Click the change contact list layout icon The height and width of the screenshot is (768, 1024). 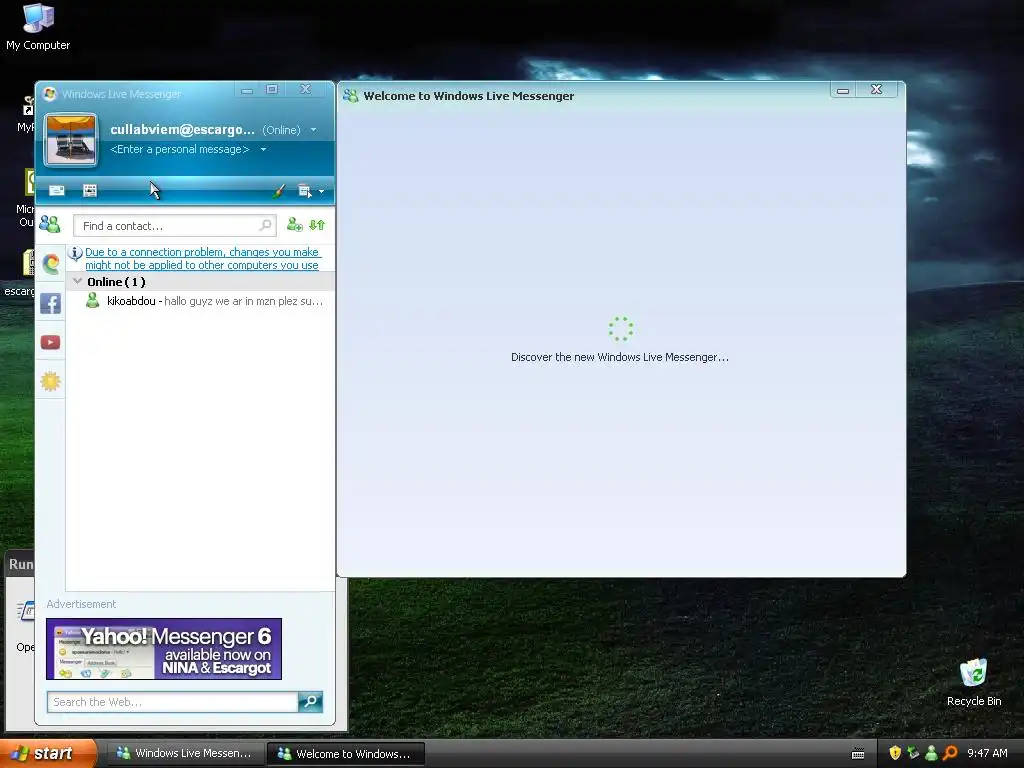[317, 225]
